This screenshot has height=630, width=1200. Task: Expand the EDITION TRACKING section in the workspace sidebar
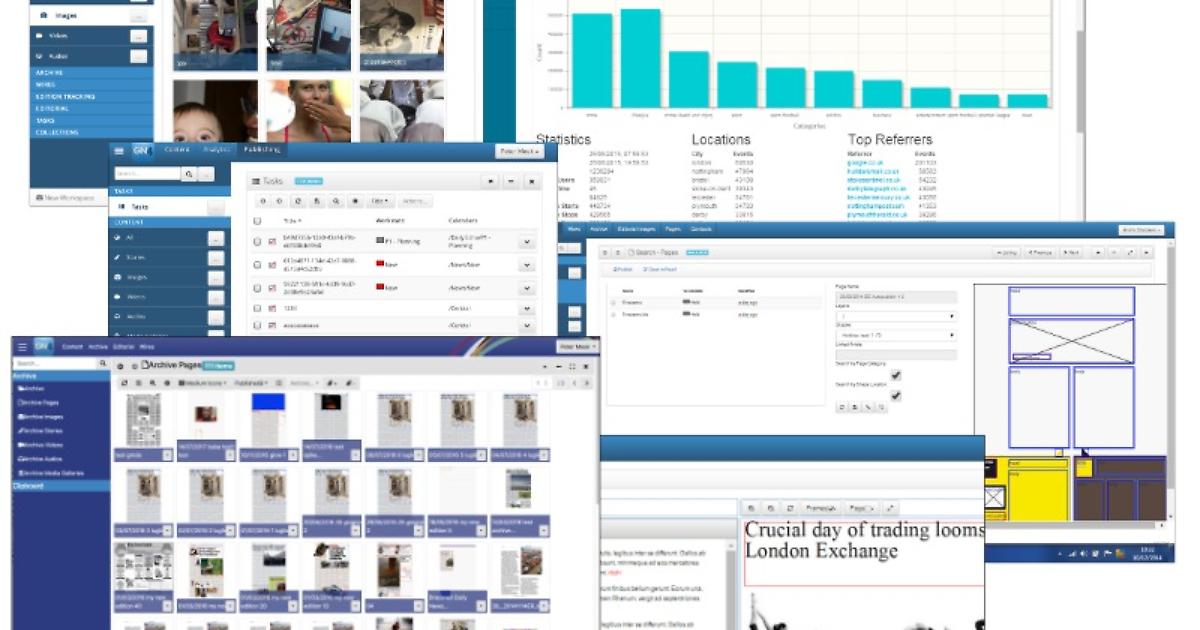pyautogui.click(x=91, y=96)
